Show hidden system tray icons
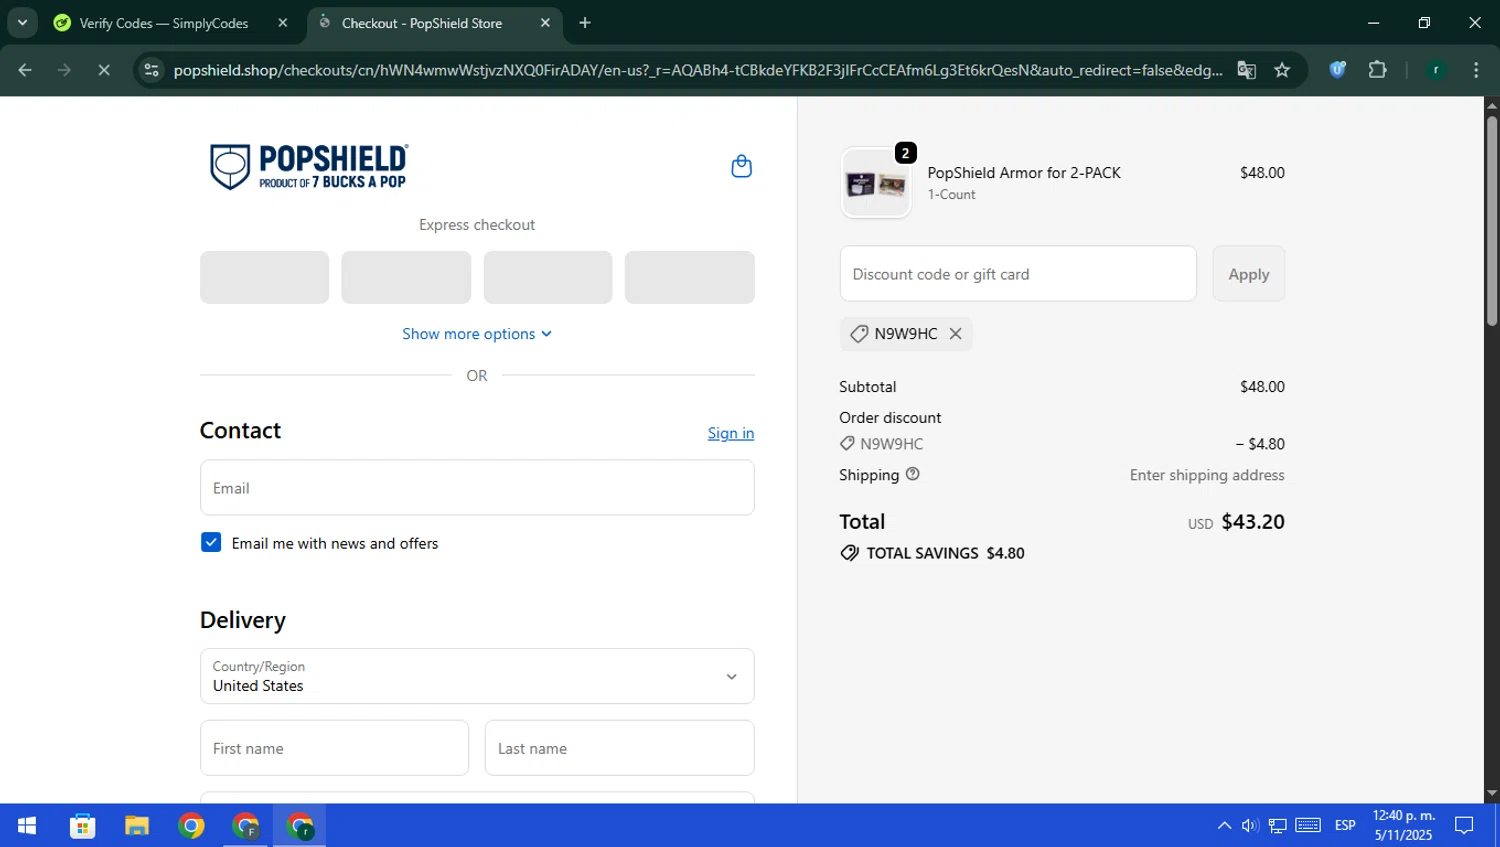The image size is (1500, 847). 1224,825
